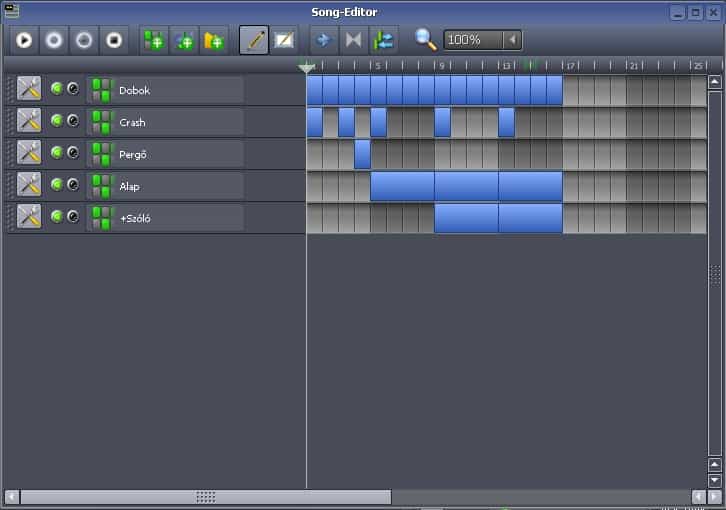
Task: Click the loop points toggle icon
Action: click(352, 40)
